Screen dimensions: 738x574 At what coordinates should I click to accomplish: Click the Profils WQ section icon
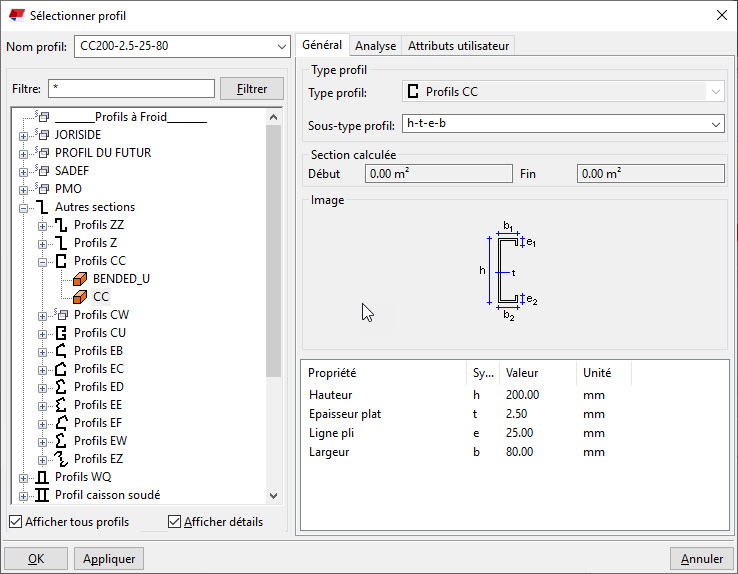pyautogui.click(x=42, y=477)
